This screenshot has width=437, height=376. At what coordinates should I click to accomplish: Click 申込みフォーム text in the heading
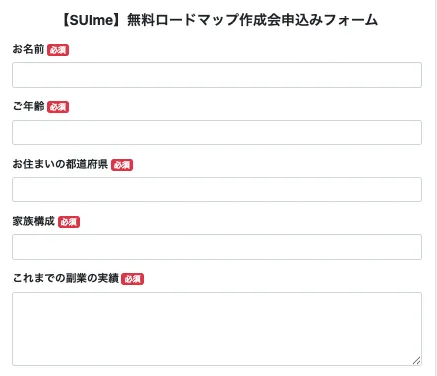coord(330,20)
